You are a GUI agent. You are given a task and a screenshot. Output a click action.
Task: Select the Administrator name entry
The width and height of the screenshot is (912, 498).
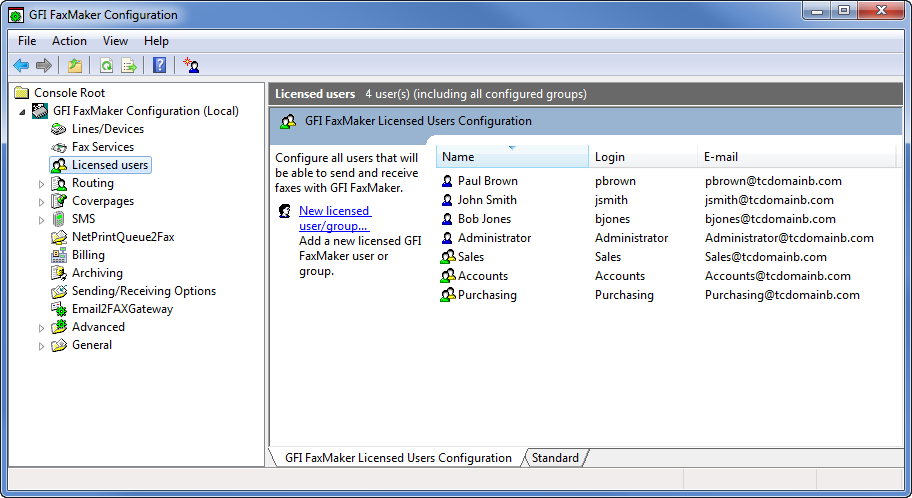[494, 238]
